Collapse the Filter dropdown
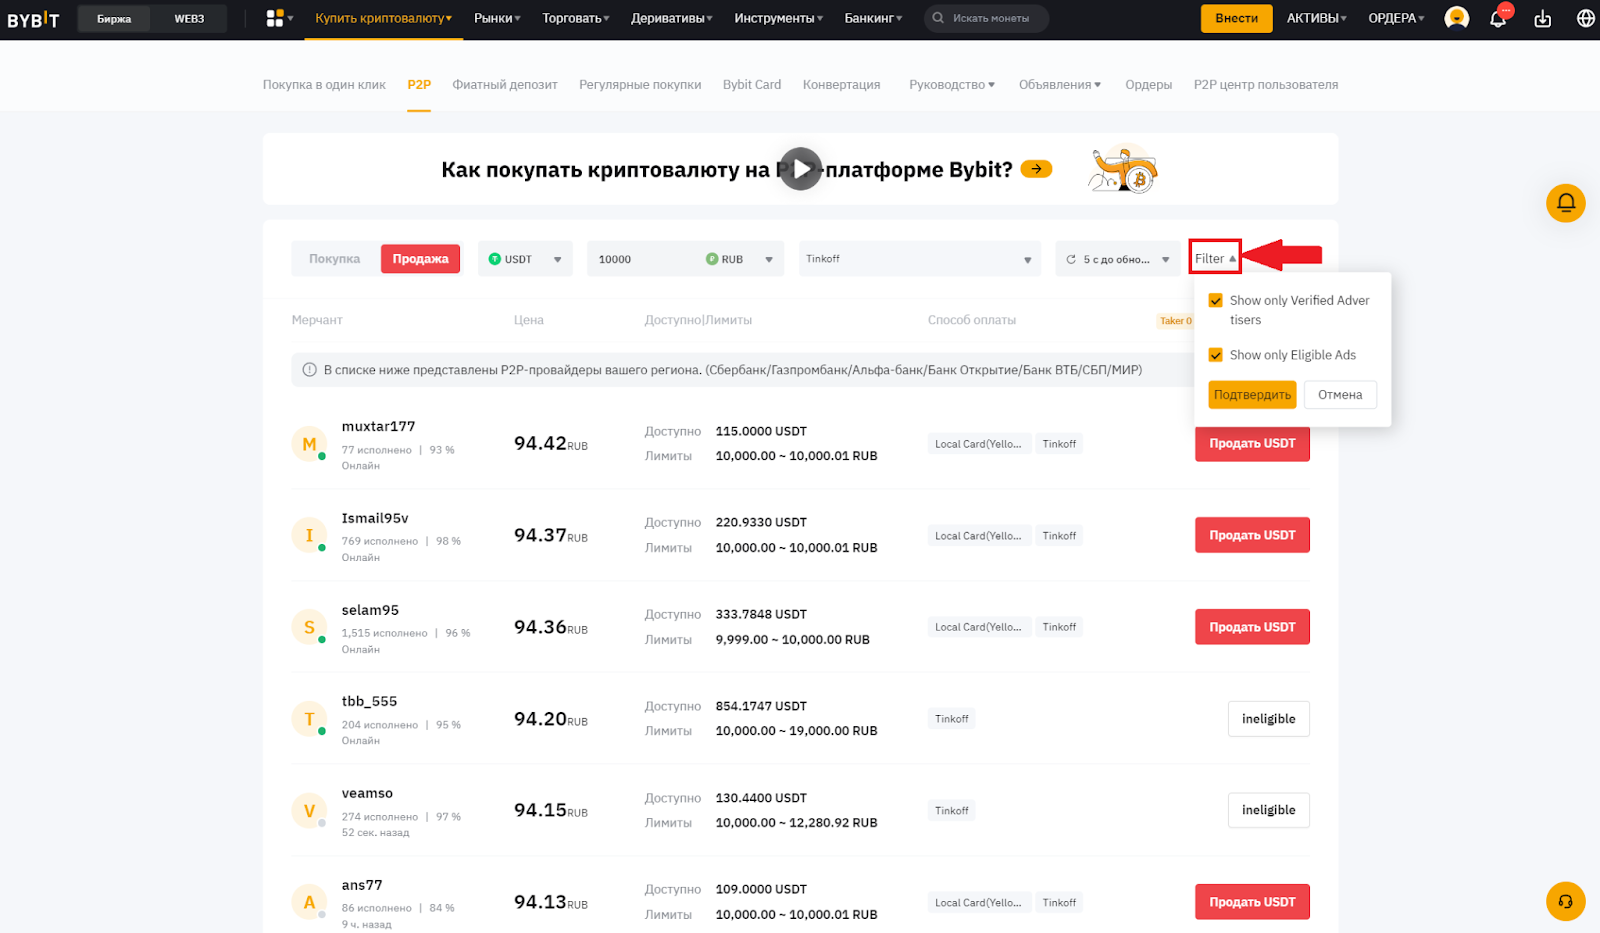 click(x=1215, y=259)
